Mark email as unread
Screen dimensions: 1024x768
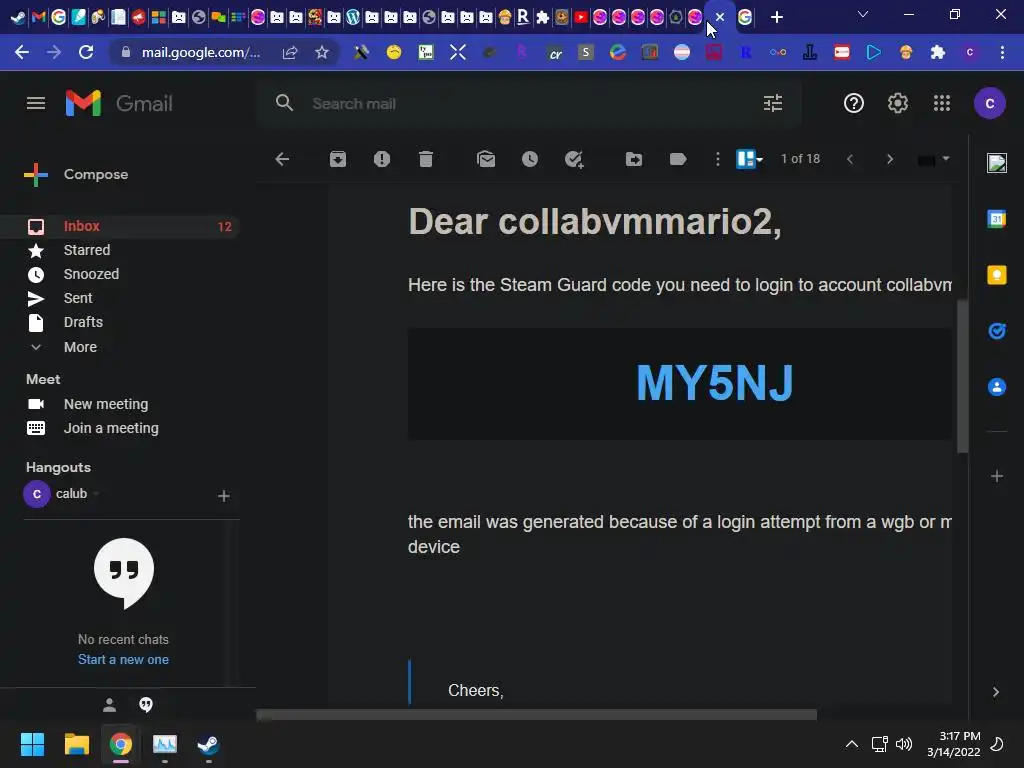[486, 159]
